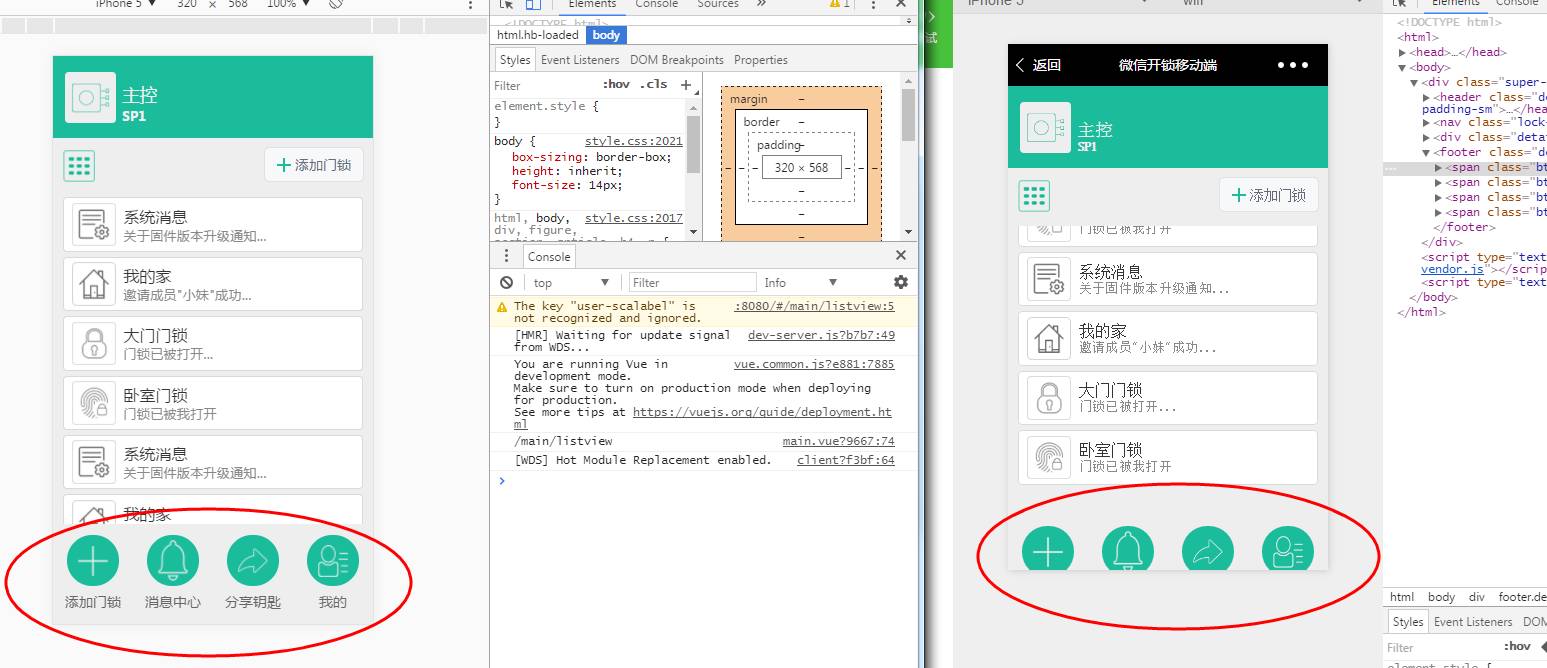Click the console settings gear icon
The image size is (1547, 668).
(x=900, y=282)
